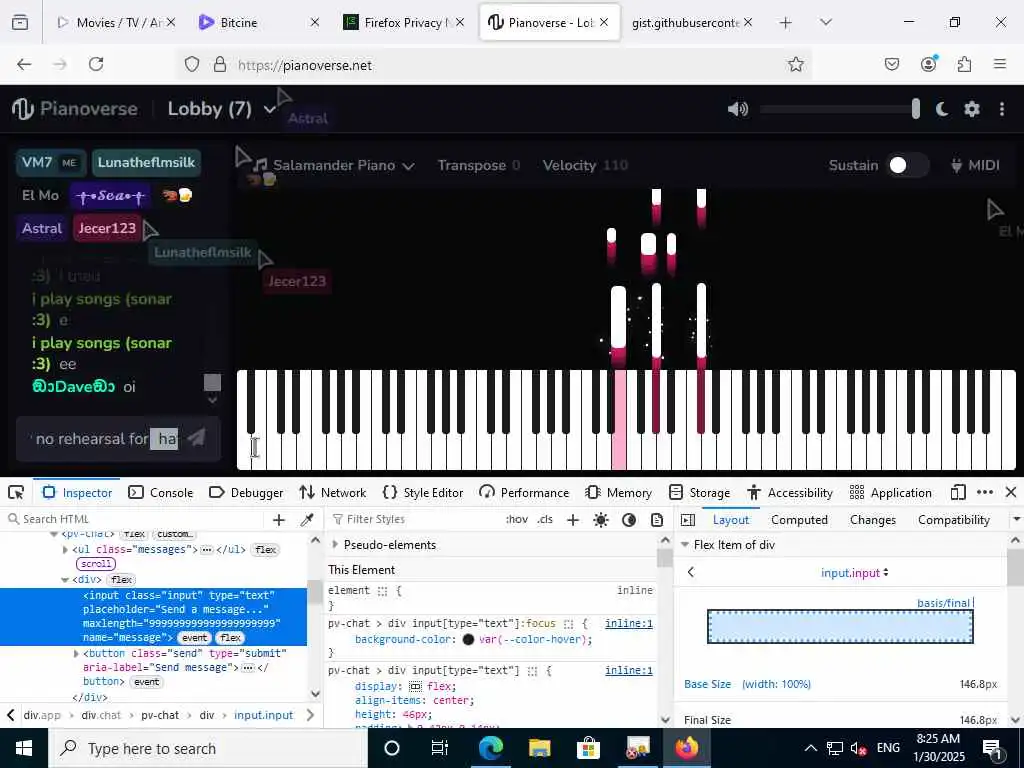Screen dimensions: 1024x768
Task: Toggle flexbox highlighter on display flex
Action: click(x=415, y=686)
